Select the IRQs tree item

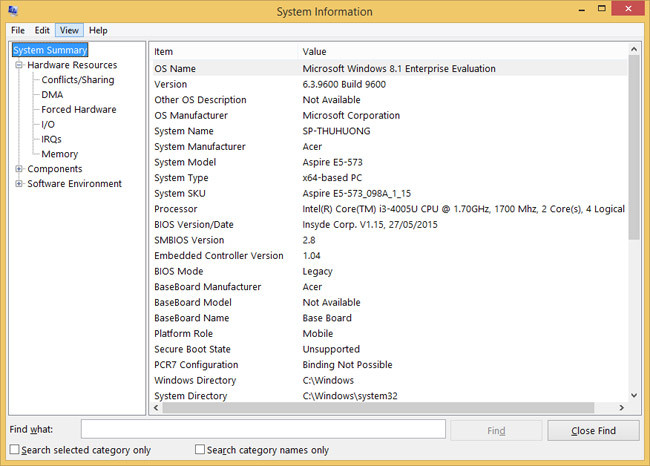tap(51, 139)
